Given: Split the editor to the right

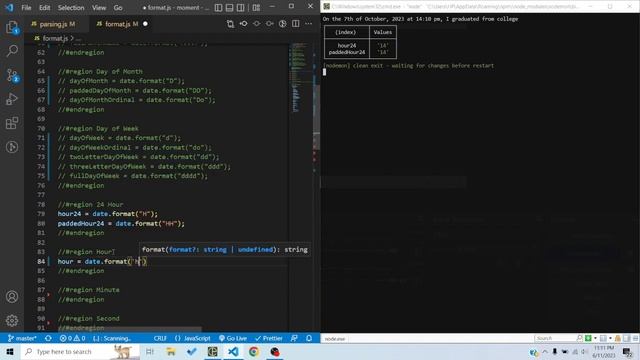Looking at the screenshot, I should [x=296, y=24].
